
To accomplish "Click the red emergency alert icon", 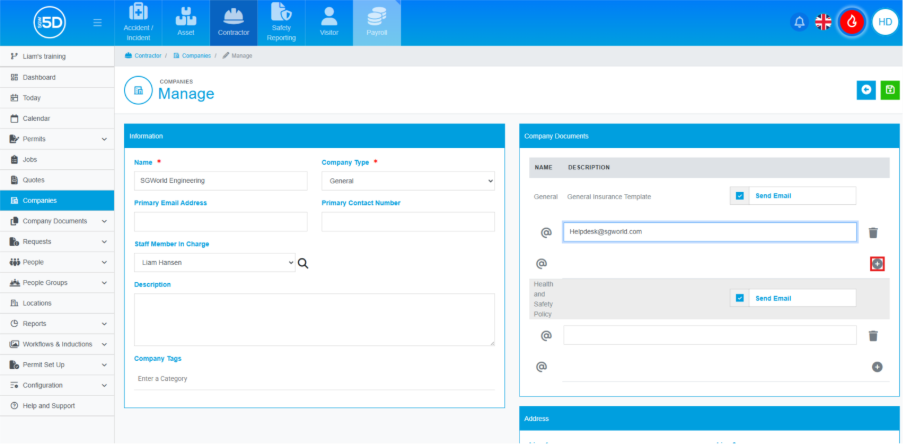I will pyautogui.click(x=852, y=22).
